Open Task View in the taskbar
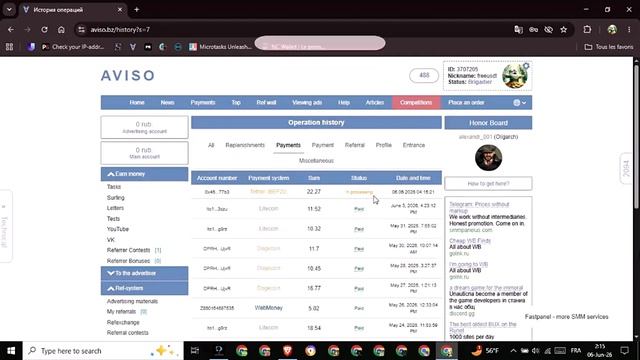The image size is (640, 360). point(195,351)
